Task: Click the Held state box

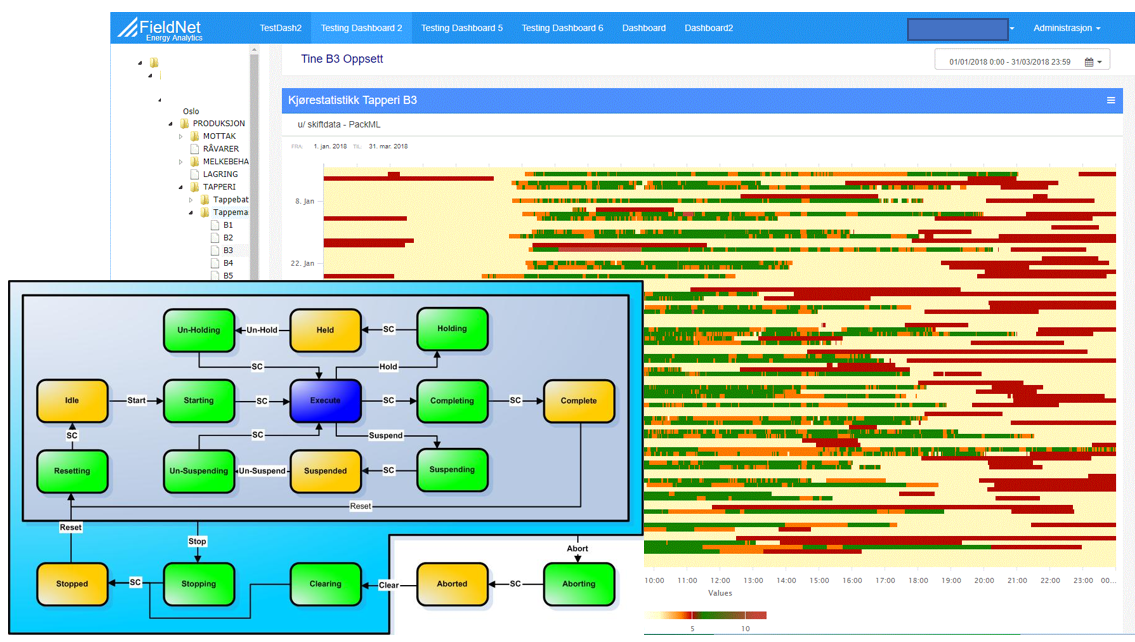Action: [x=325, y=330]
